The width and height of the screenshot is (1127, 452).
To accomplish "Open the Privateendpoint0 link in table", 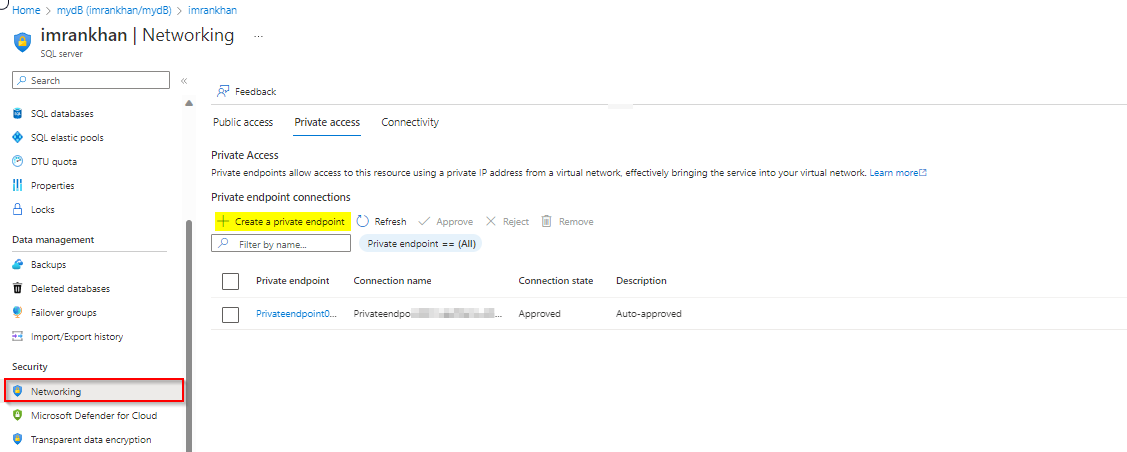I will (297, 314).
